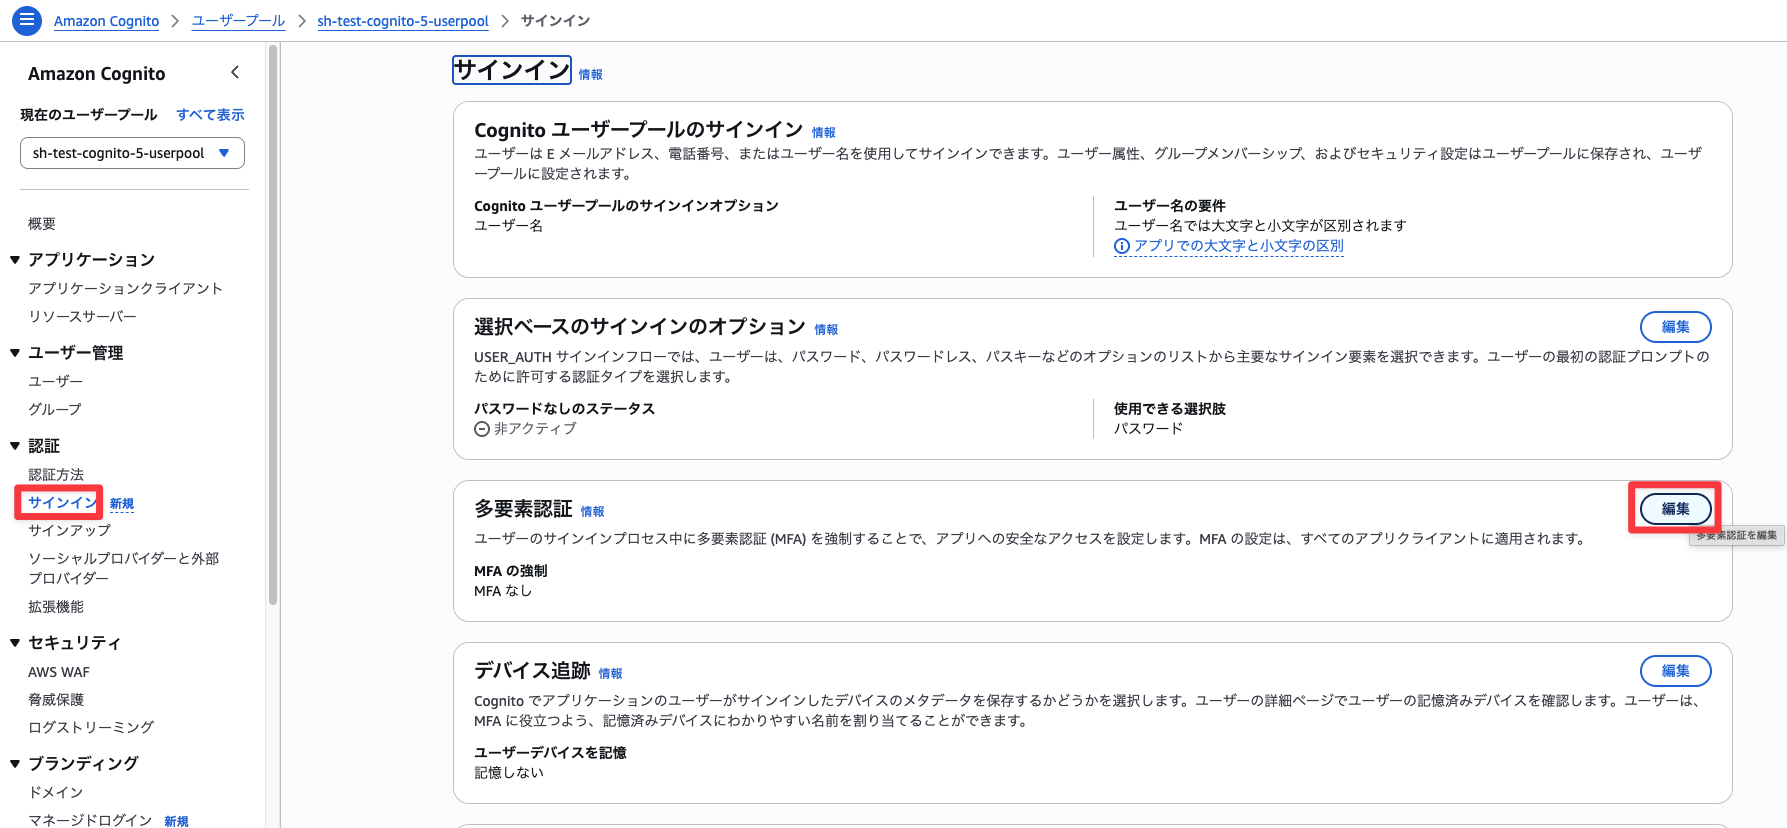Open 認証方法 page

[x=56, y=475]
